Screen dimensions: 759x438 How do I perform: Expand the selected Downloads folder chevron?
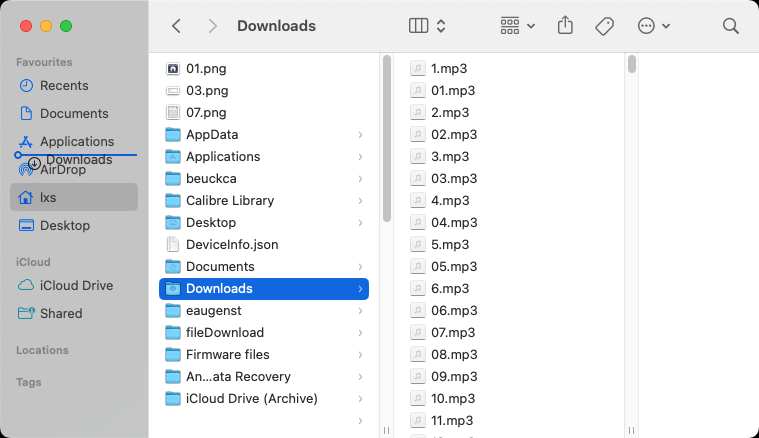click(360, 289)
